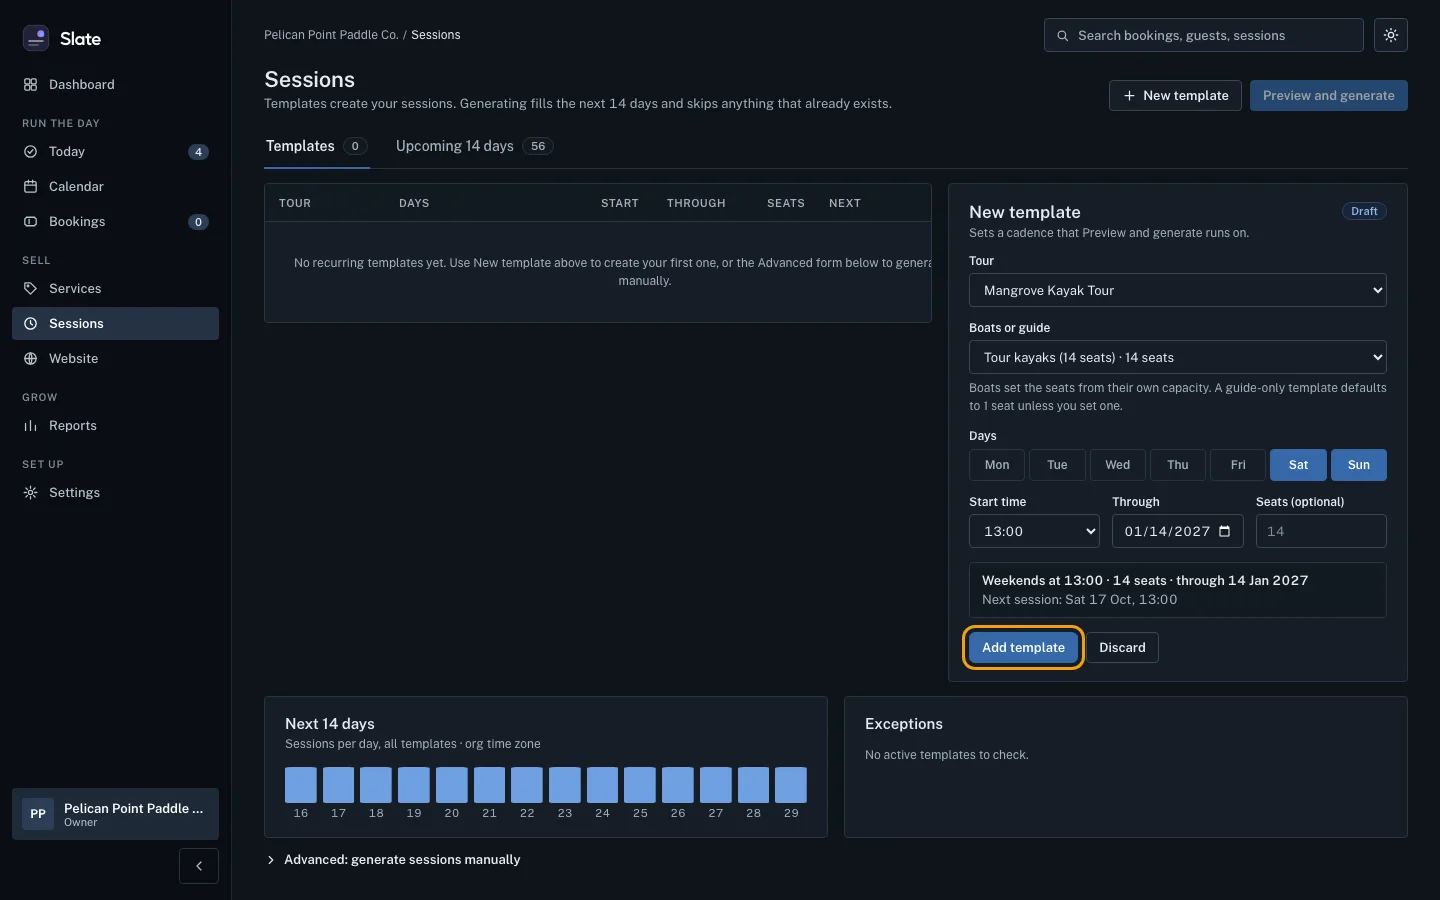The width and height of the screenshot is (1440, 900).
Task: Click the PP organization avatar
Action: click(x=38, y=814)
